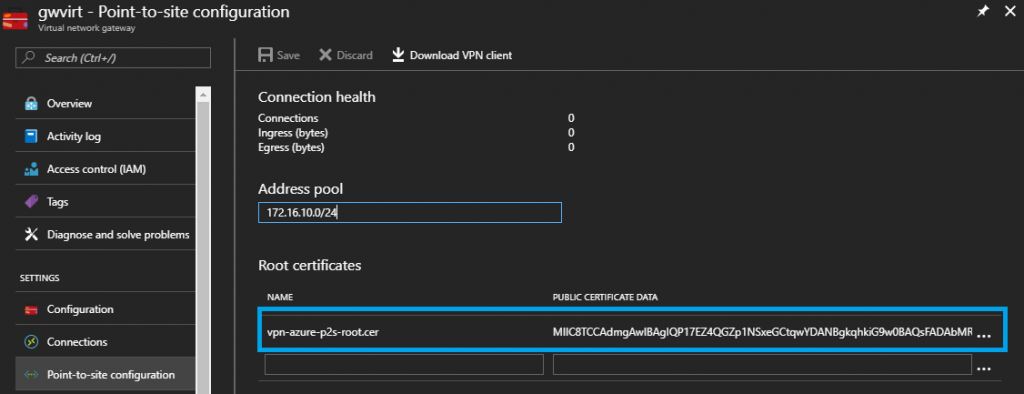Screen dimensions: 1024x394
Task: Click the Save disk icon
Action: (265, 56)
